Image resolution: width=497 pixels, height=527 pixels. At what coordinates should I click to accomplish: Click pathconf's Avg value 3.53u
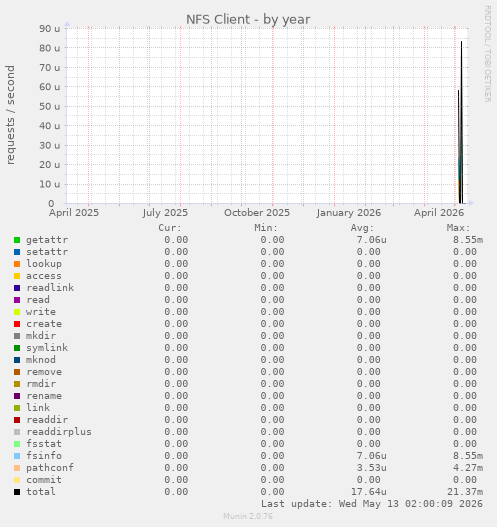pyautogui.click(x=371, y=468)
